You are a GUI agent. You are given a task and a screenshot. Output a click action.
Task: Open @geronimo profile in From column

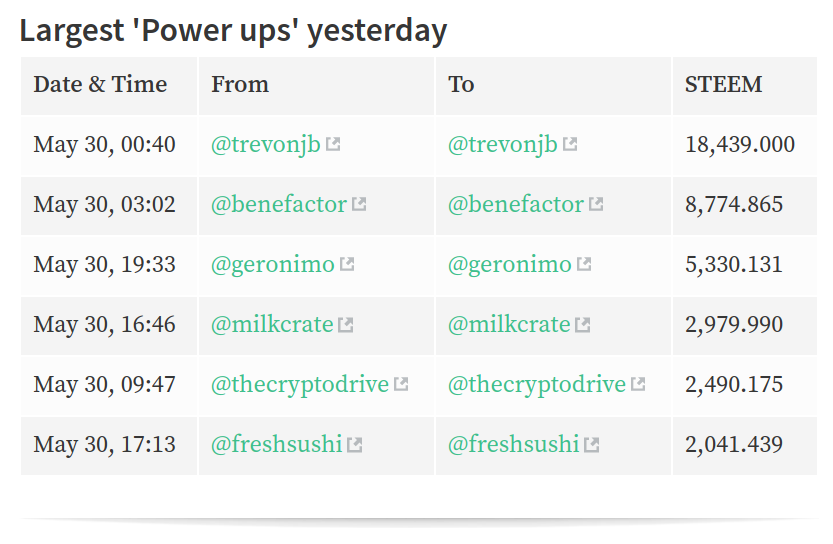tap(273, 265)
